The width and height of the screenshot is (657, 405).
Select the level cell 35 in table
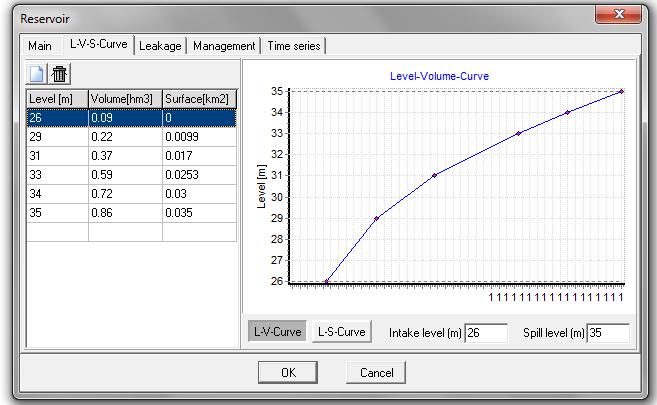point(57,213)
